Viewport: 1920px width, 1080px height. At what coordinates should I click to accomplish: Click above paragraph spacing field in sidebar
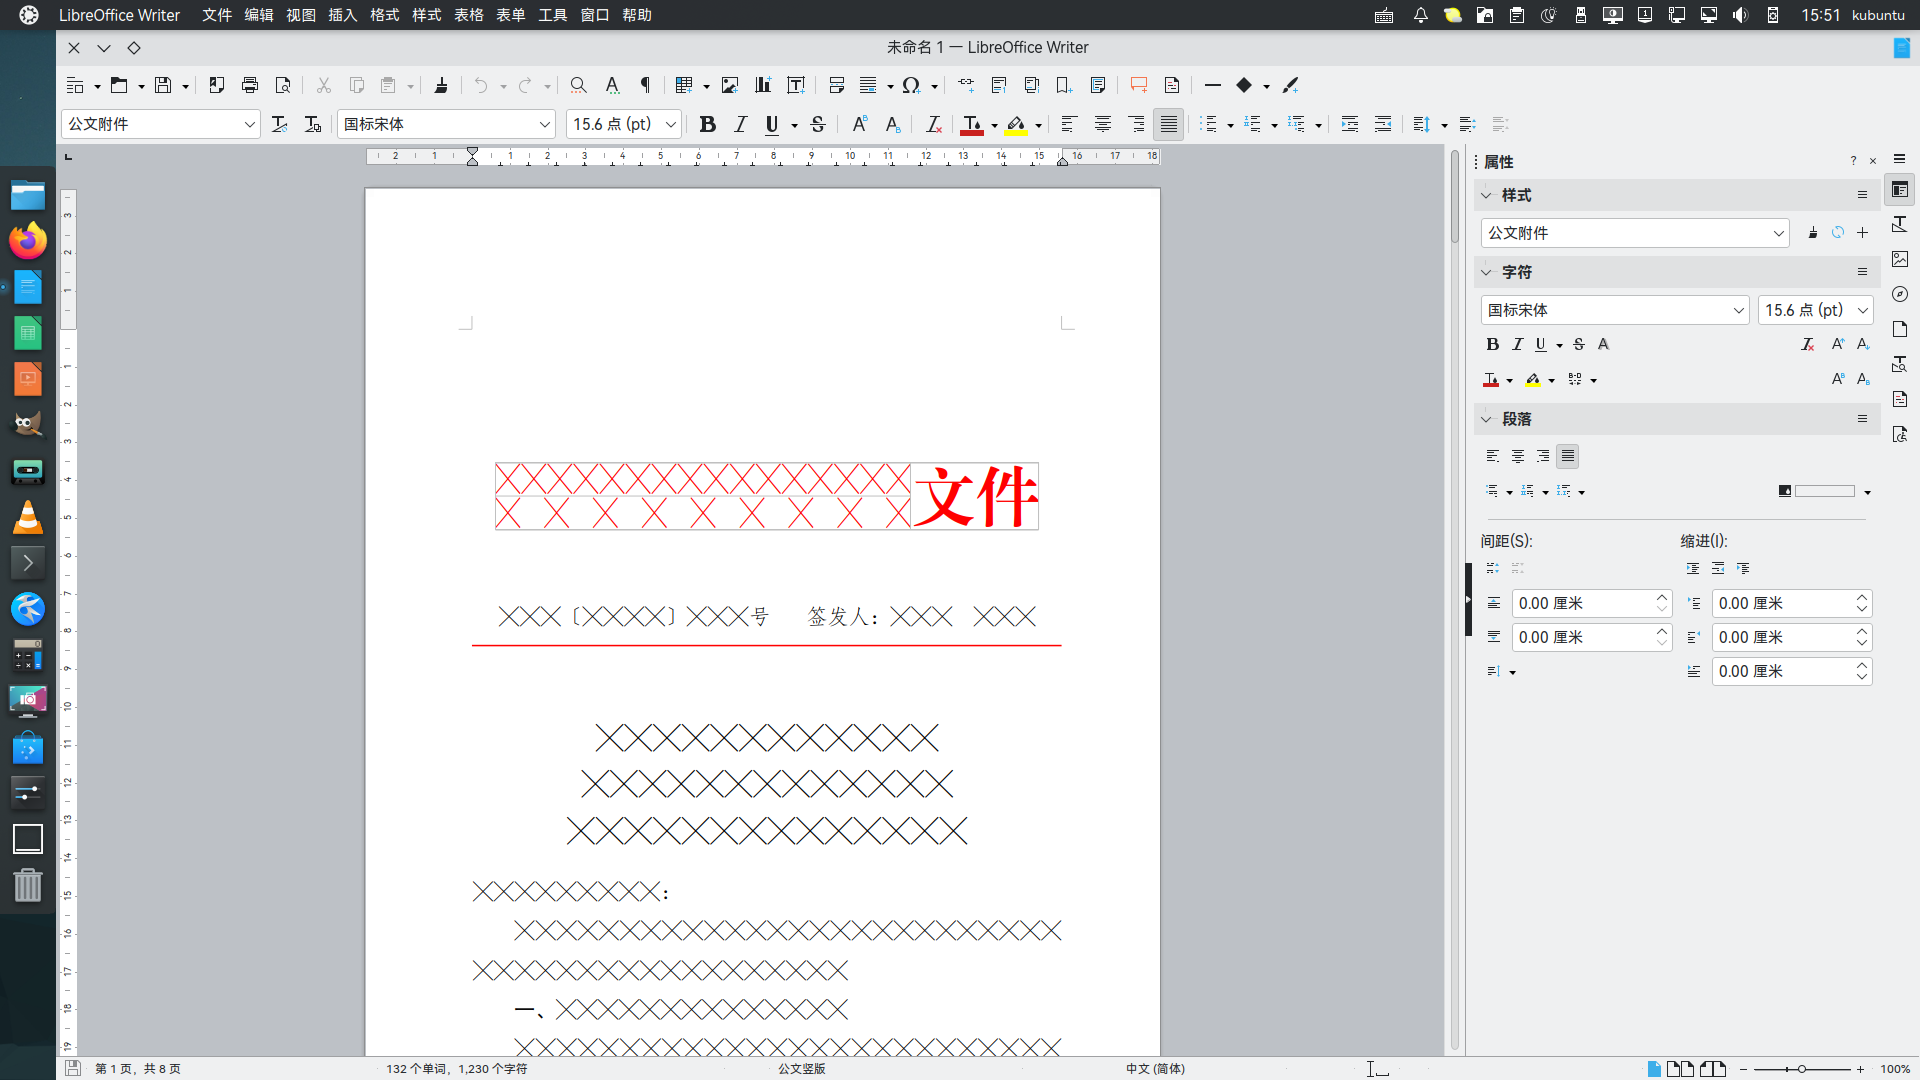tap(1592, 603)
